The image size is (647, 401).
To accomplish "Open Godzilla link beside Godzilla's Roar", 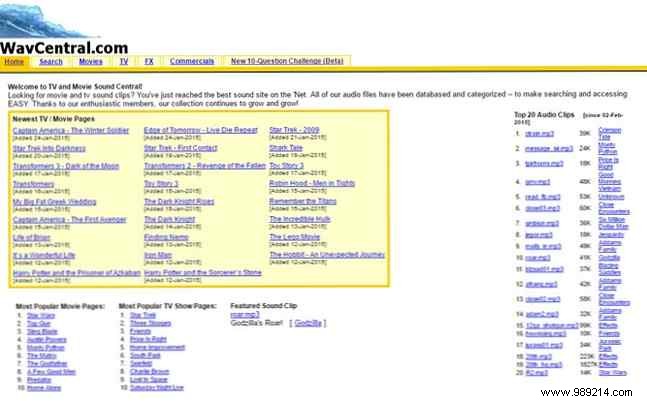I will tap(308, 323).
